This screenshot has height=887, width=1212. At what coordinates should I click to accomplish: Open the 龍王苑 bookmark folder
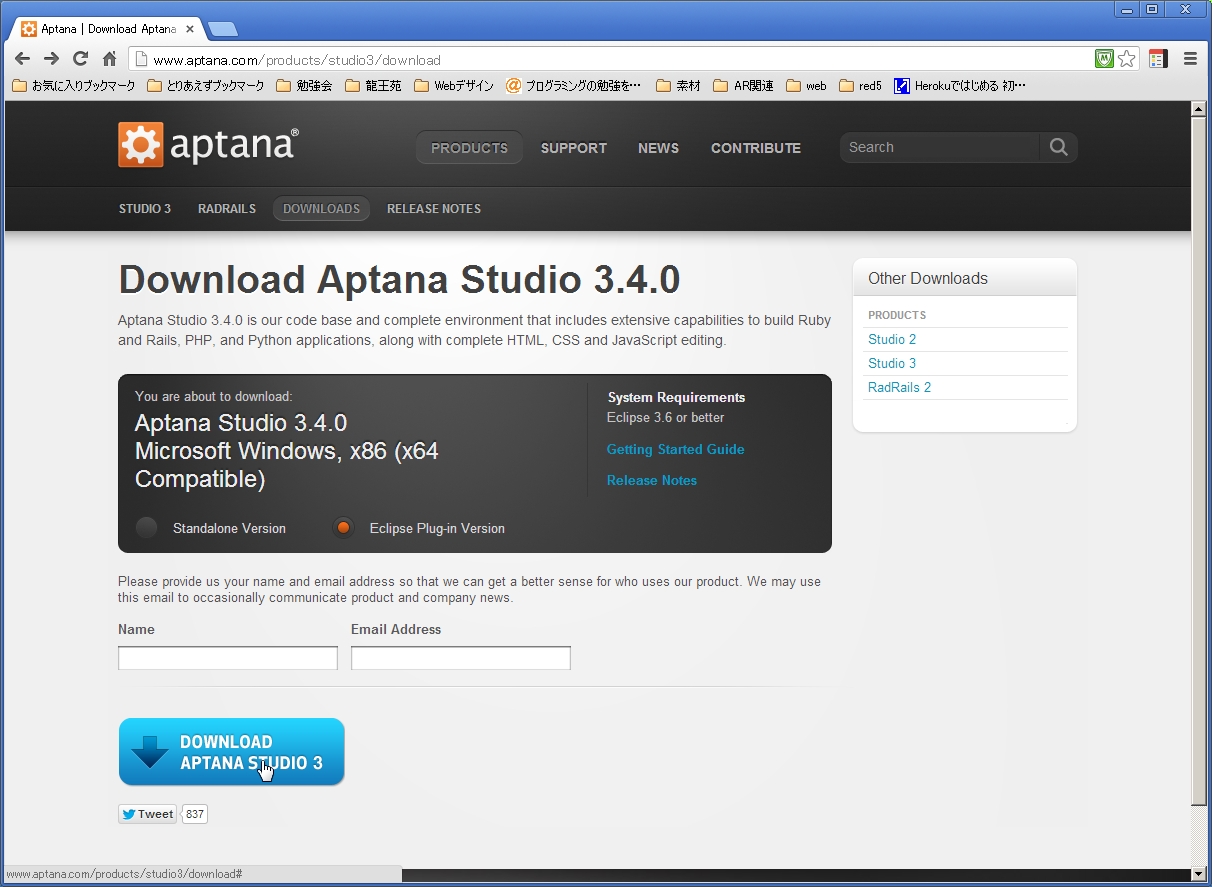(373, 86)
